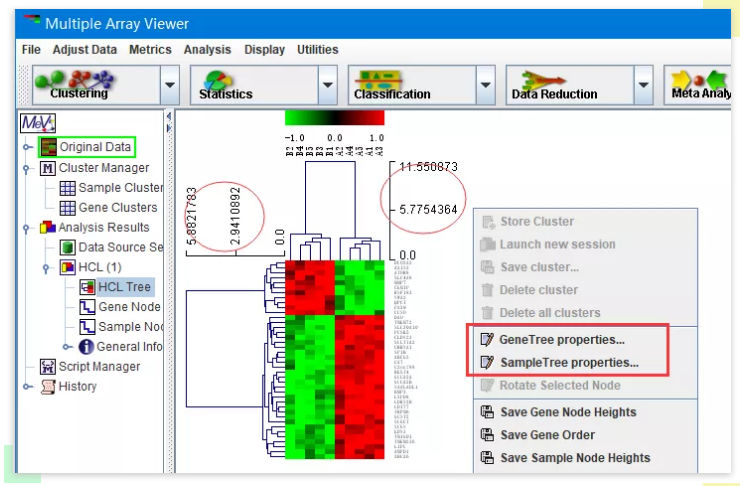
Task: Open the Data Reduction dropdown arrow
Action: click(x=642, y=87)
